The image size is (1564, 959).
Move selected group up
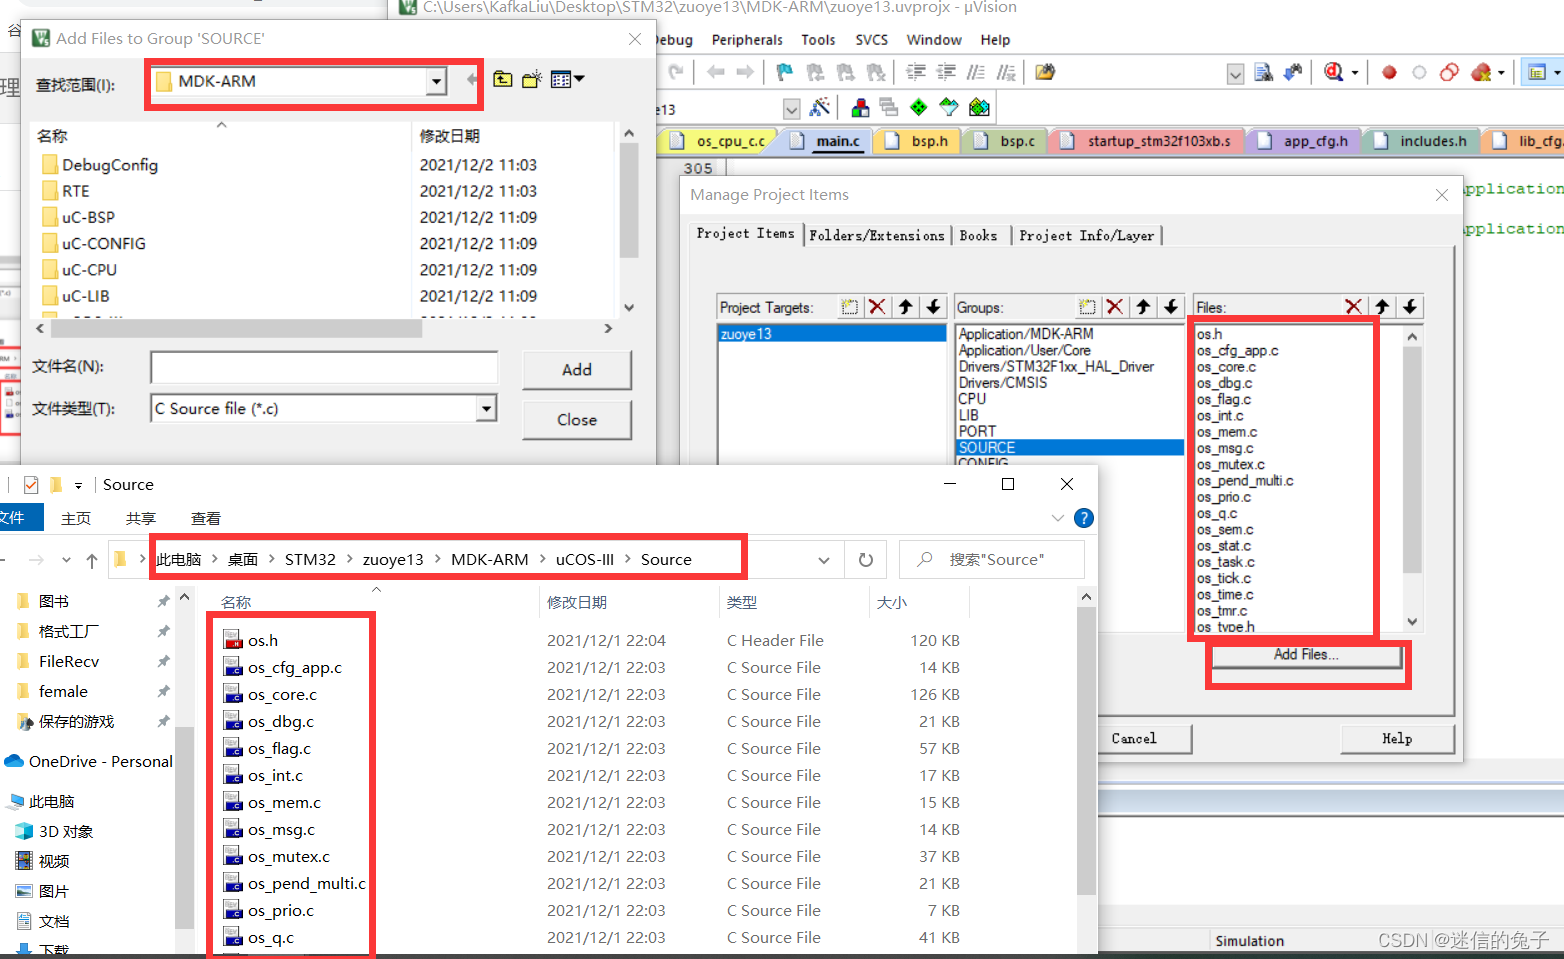pos(1143,307)
